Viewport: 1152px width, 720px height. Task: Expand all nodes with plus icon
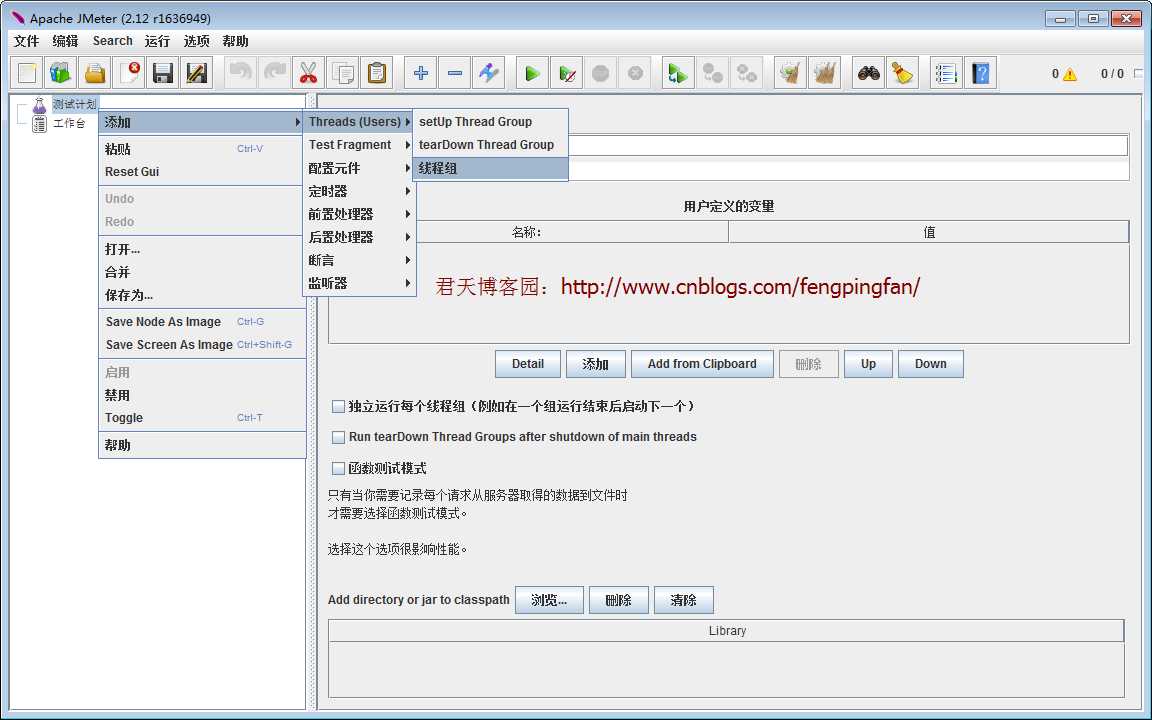click(x=421, y=73)
